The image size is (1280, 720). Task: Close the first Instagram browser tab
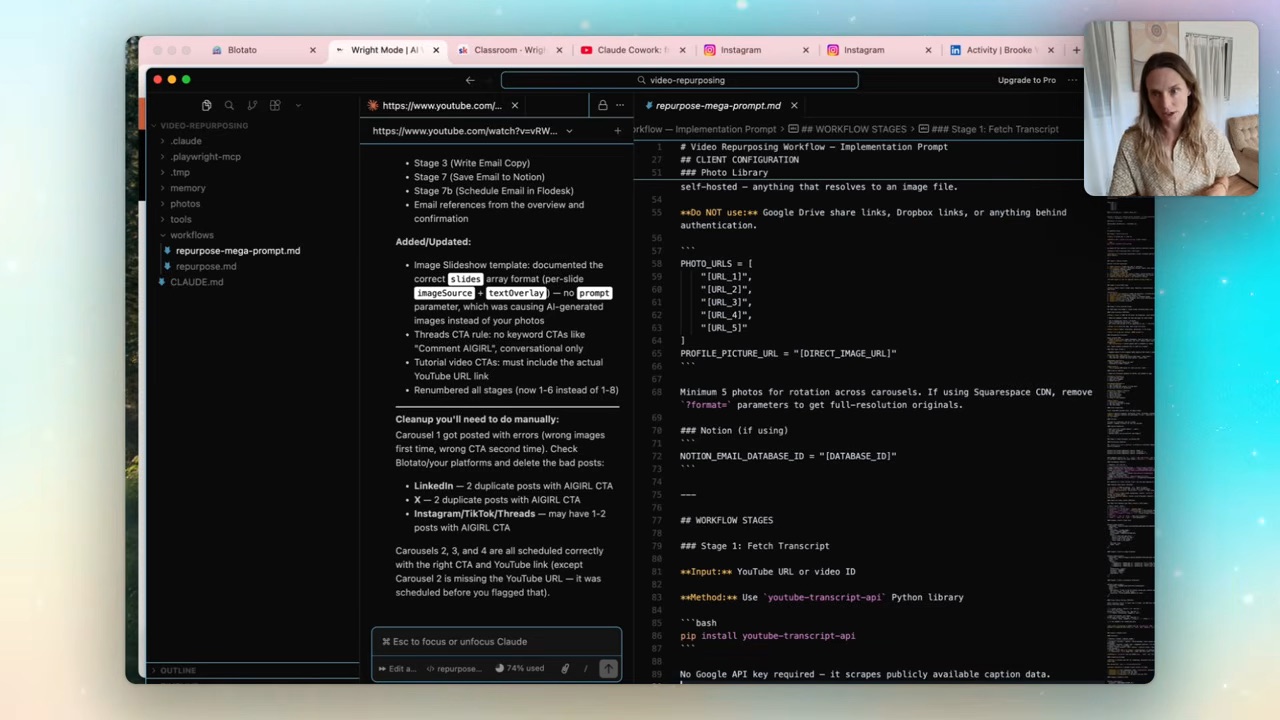click(x=806, y=50)
